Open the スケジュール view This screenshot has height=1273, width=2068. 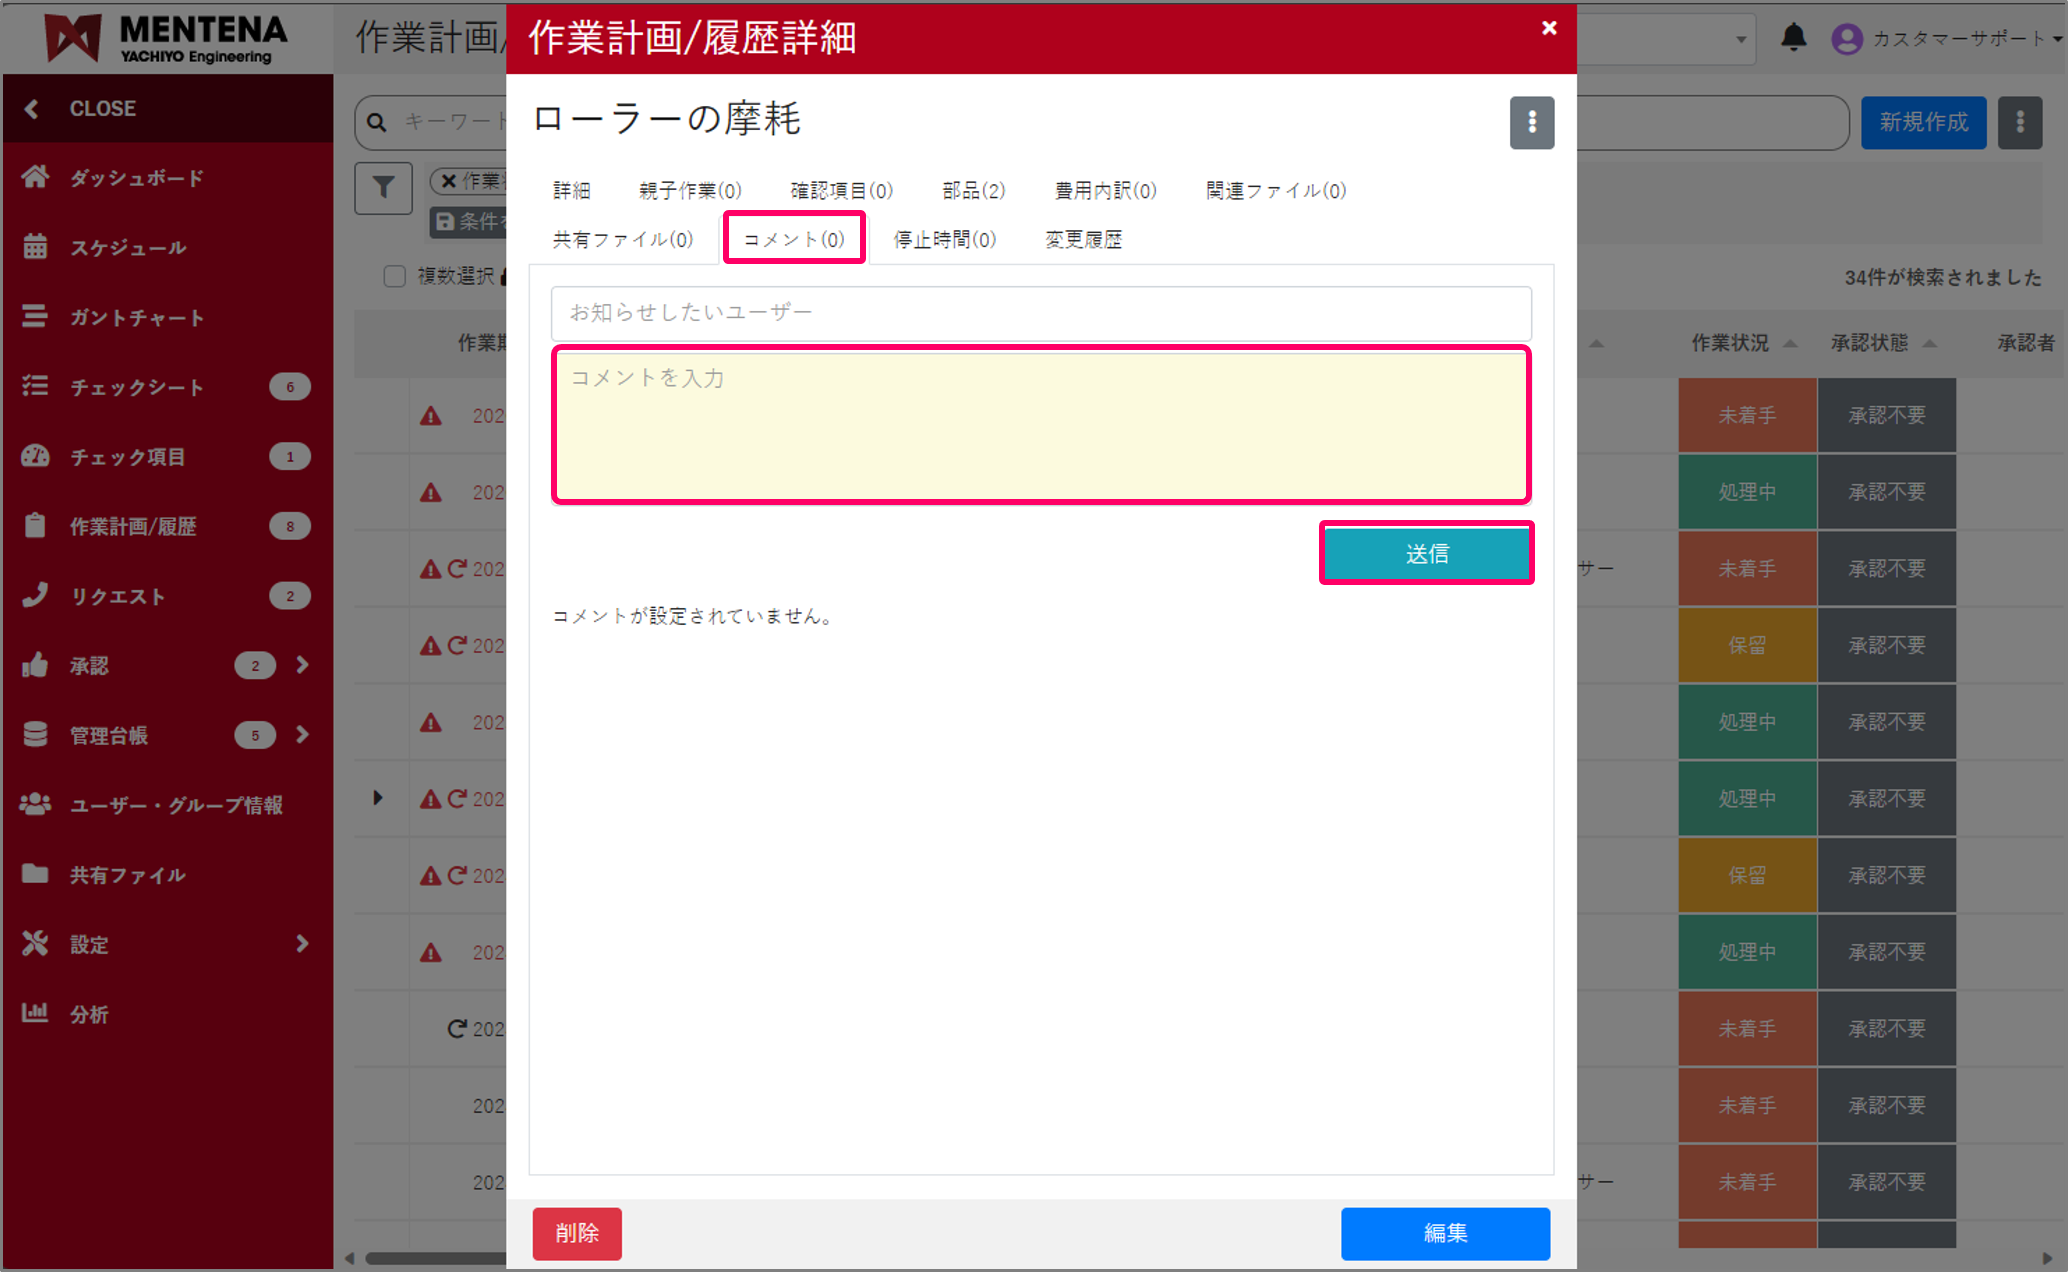click(x=127, y=247)
